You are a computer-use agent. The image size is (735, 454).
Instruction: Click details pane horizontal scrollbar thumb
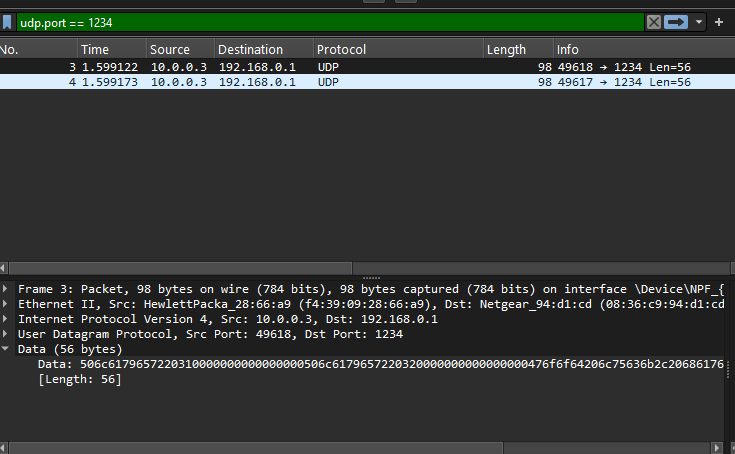pos(255,448)
